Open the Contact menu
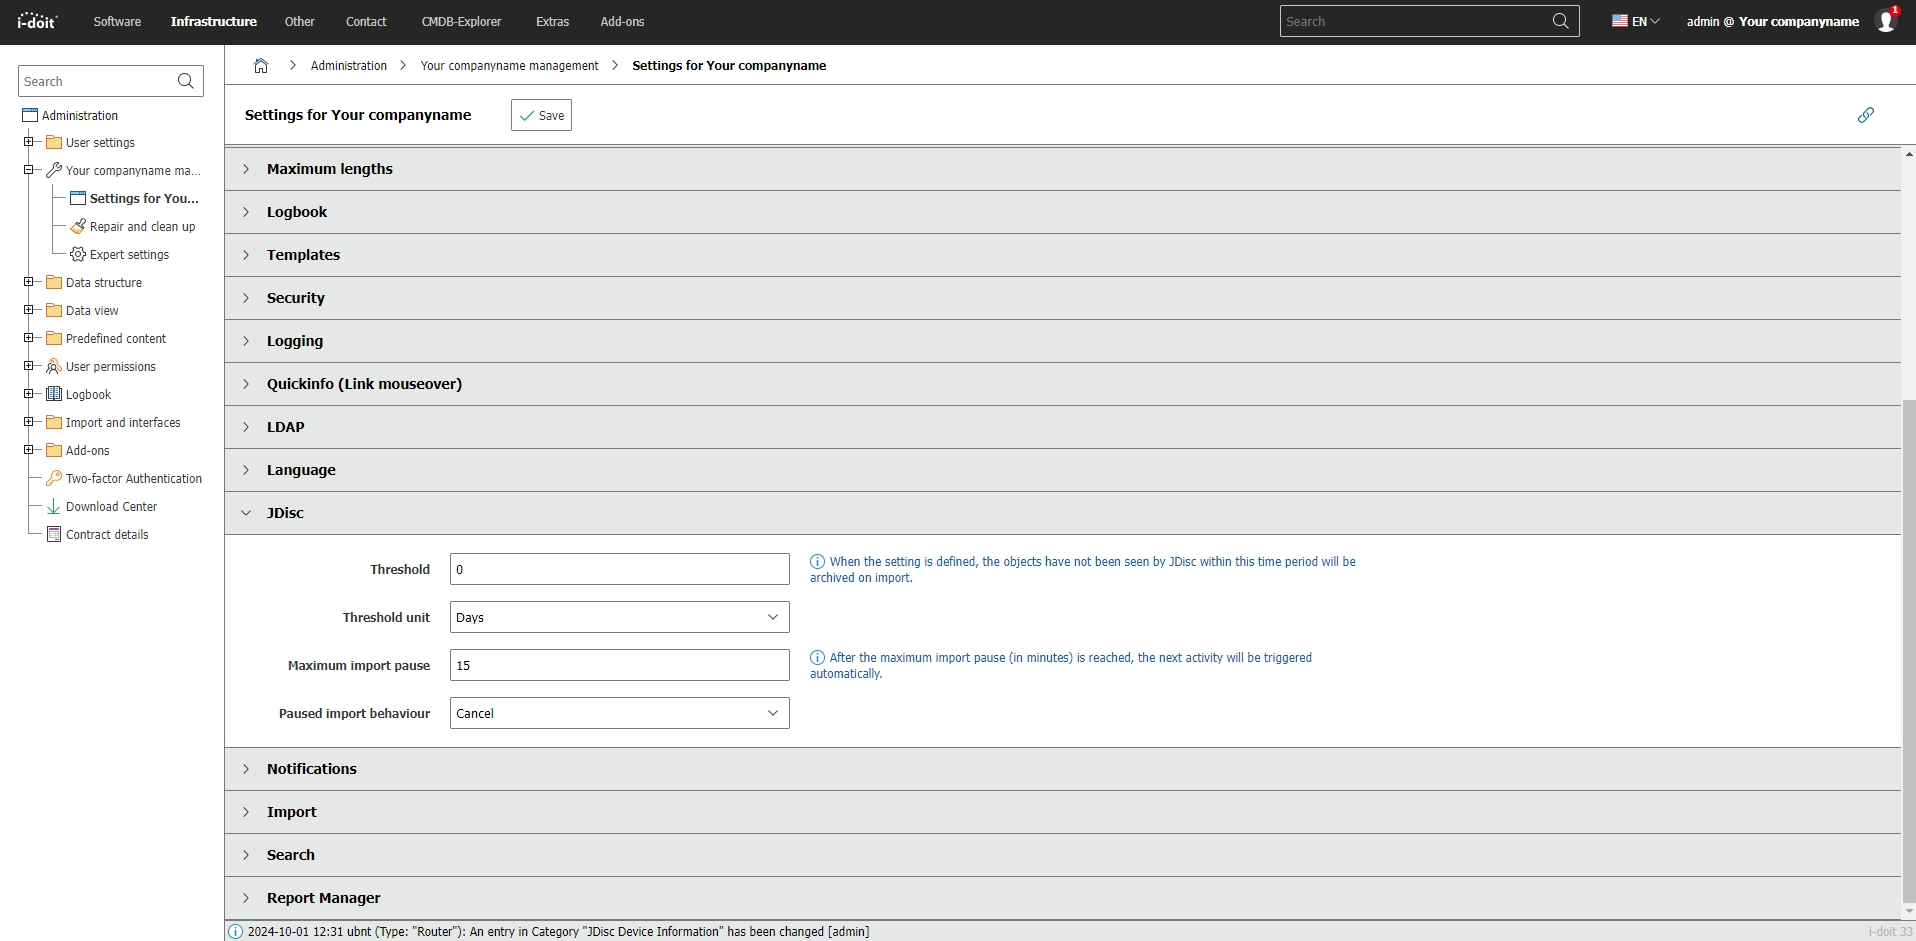The width and height of the screenshot is (1916, 941). [366, 21]
